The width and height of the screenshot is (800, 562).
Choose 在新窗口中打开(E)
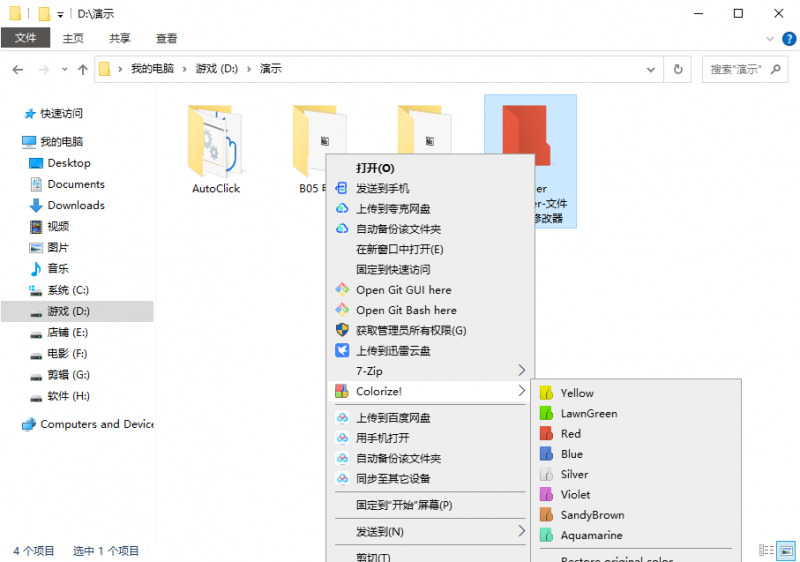pos(430,249)
